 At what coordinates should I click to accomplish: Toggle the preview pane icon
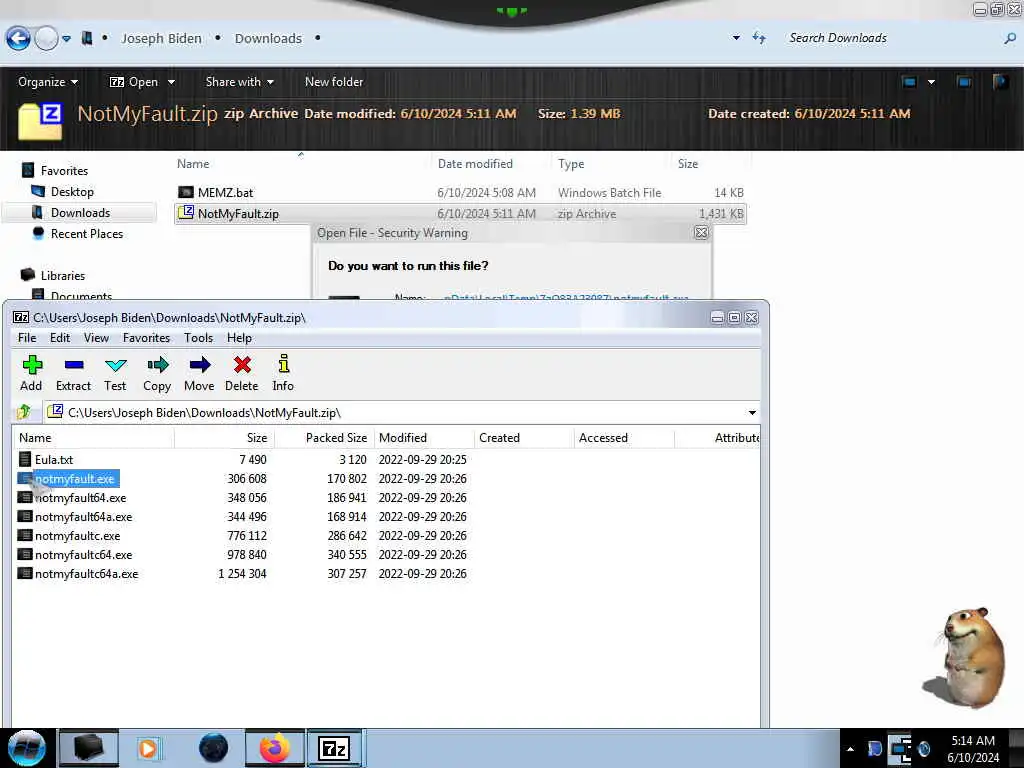pyautogui.click(x=964, y=82)
